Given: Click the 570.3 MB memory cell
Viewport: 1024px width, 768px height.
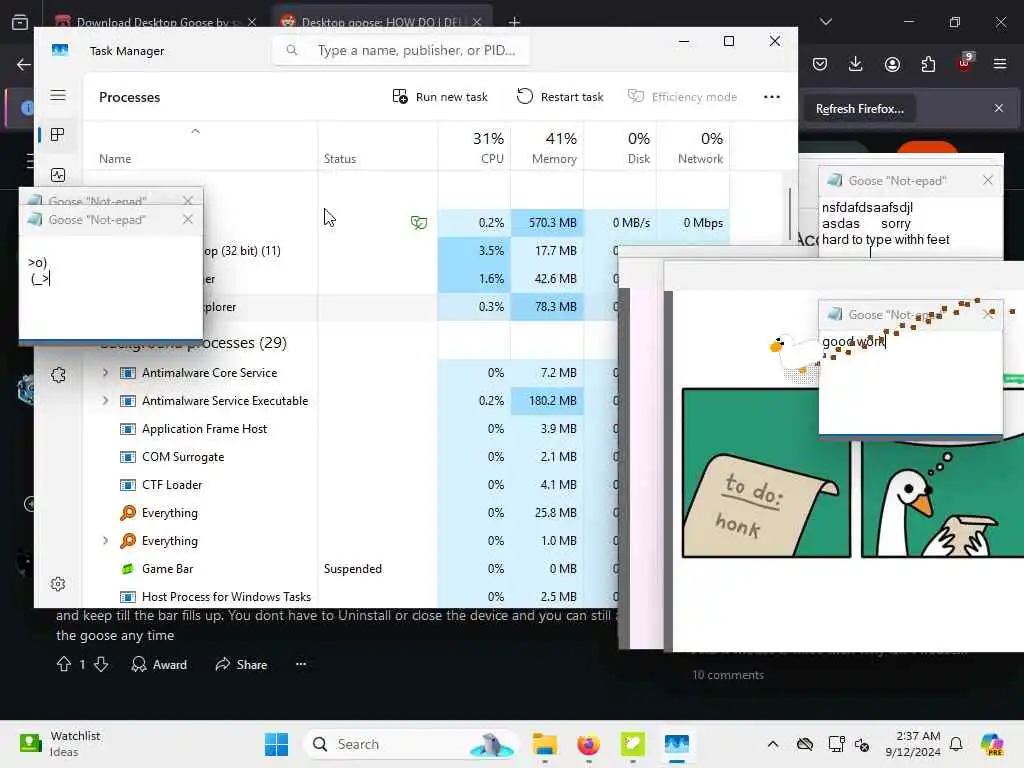Looking at the screenshot, I should tap(547, 223).
